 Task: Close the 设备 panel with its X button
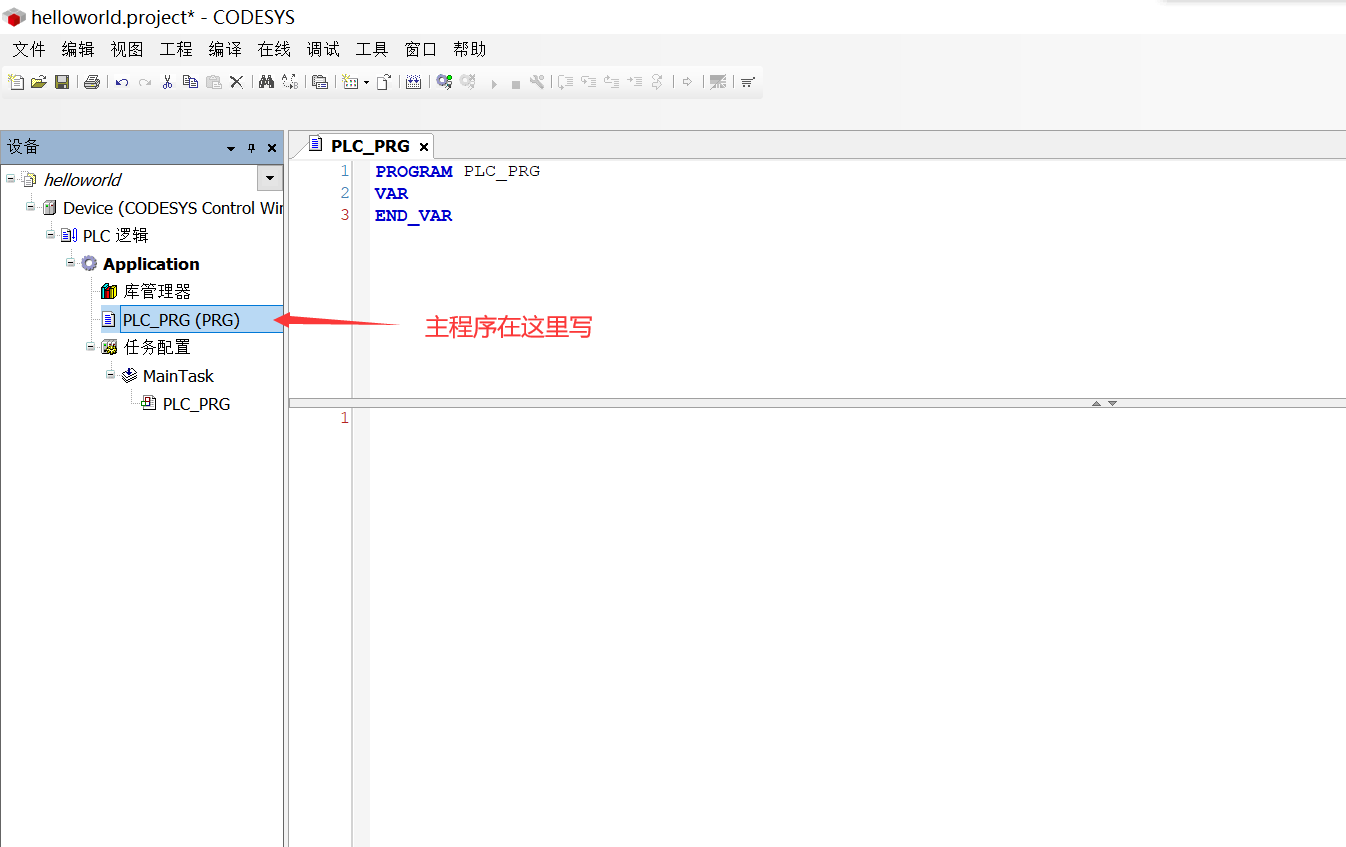coord(271,147)
